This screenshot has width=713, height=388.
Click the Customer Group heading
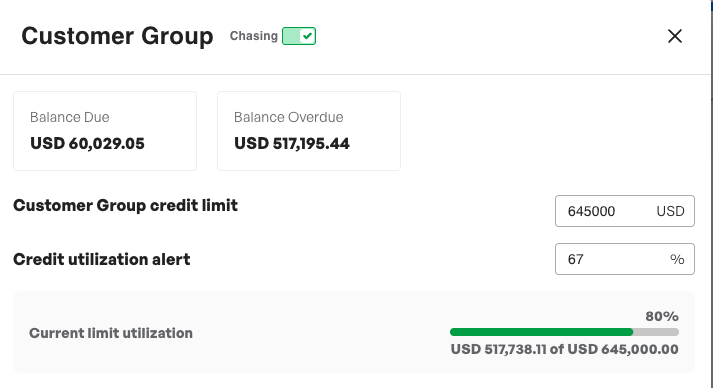point(117,36)
